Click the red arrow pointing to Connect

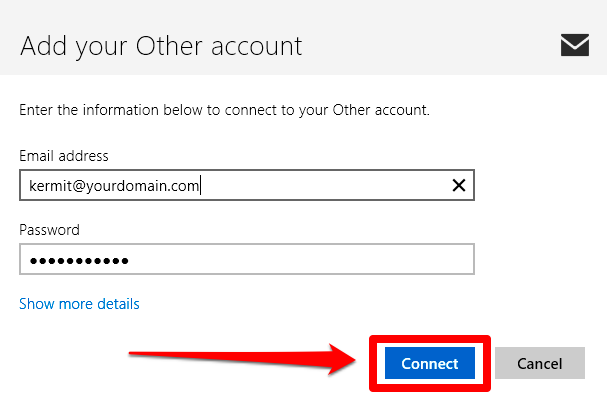click(242, 357)
